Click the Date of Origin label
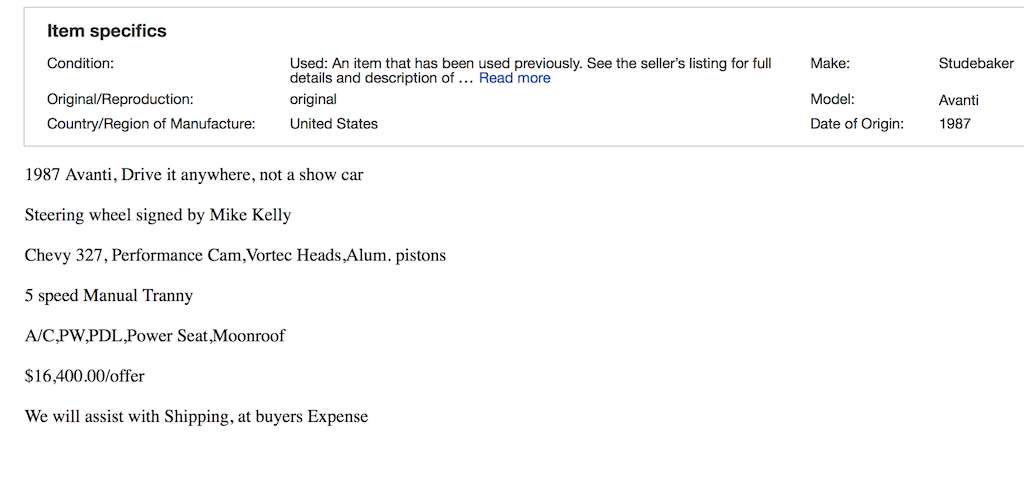The image size is (1024, 487). 857,124
